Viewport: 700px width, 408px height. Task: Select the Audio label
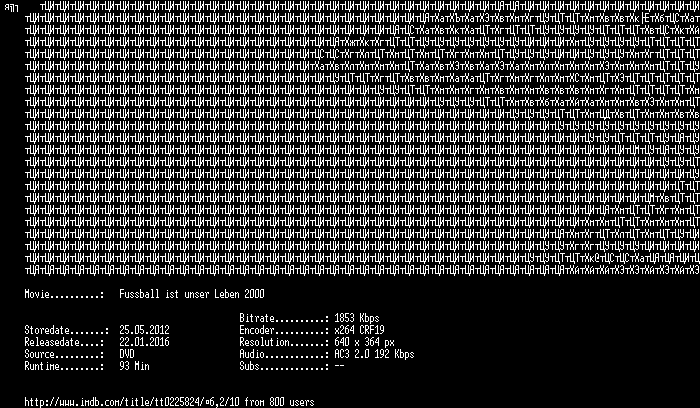tap(284, 354)
